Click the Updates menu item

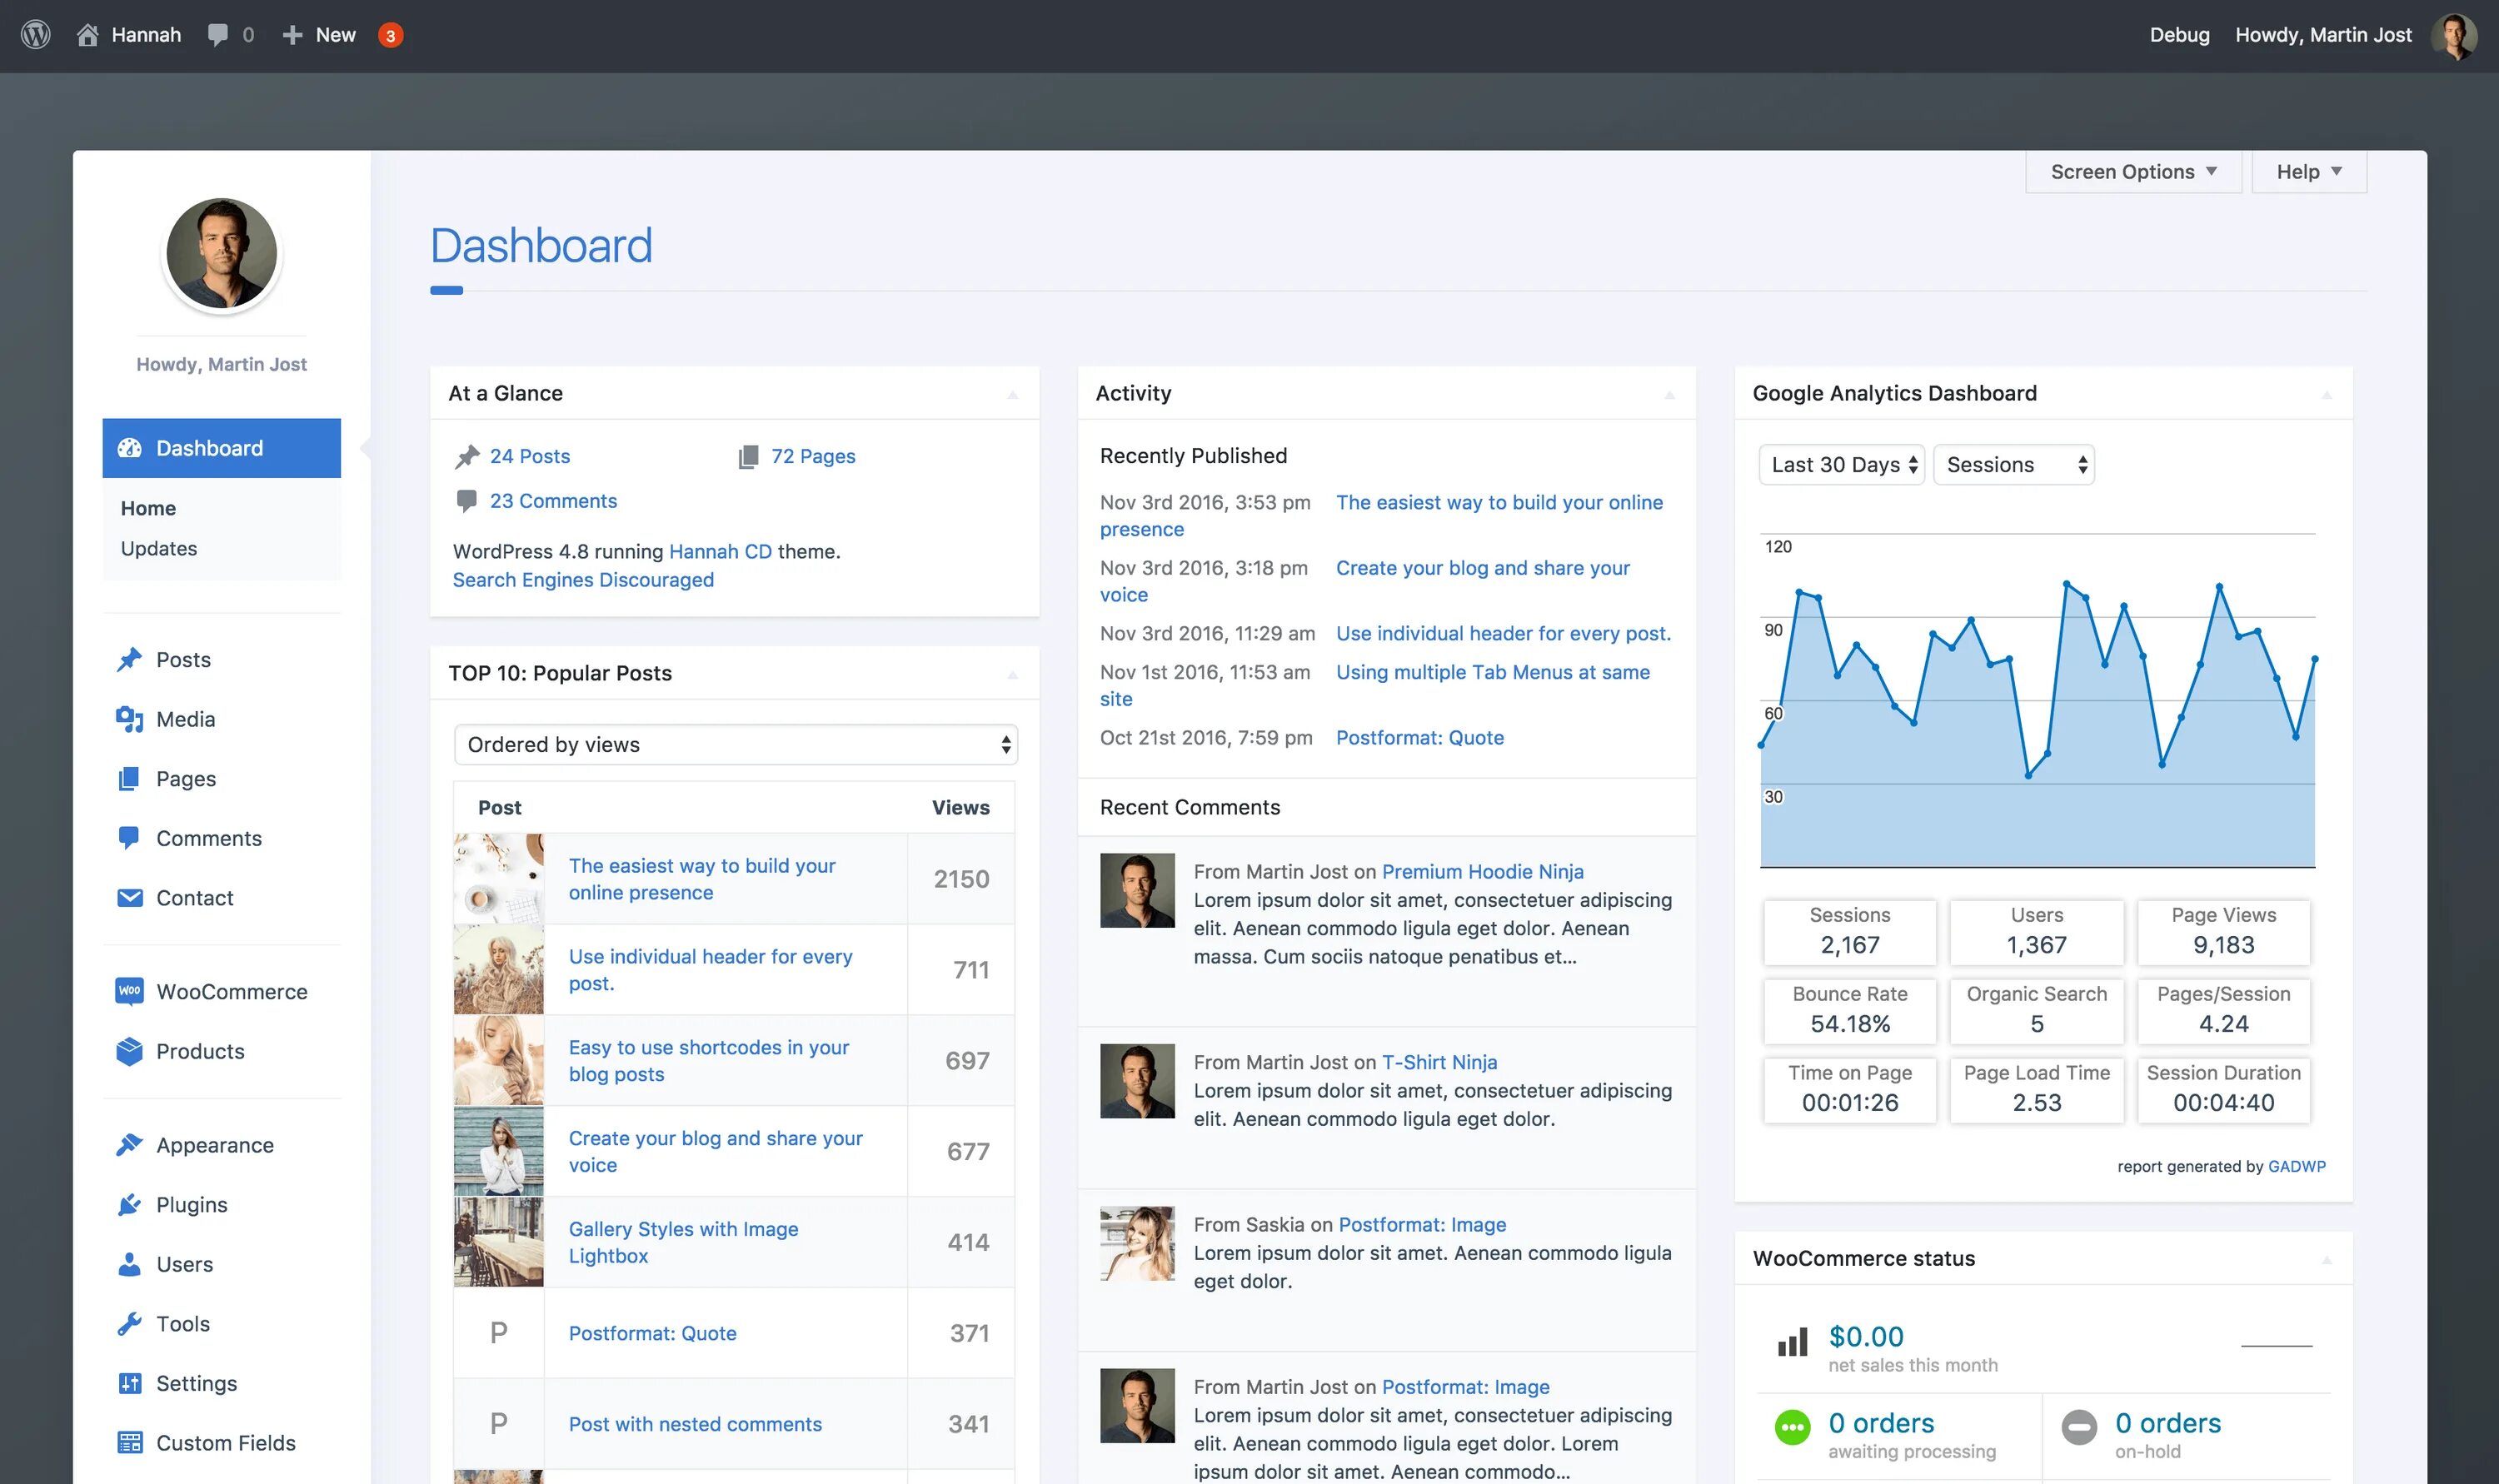[159, 546]
